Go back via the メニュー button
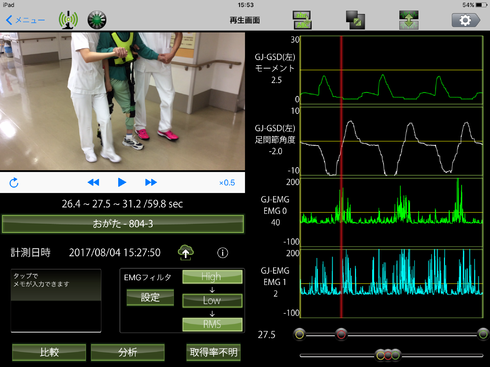The height and width of the screenshot is (367, 490). [x=25, y=20]
